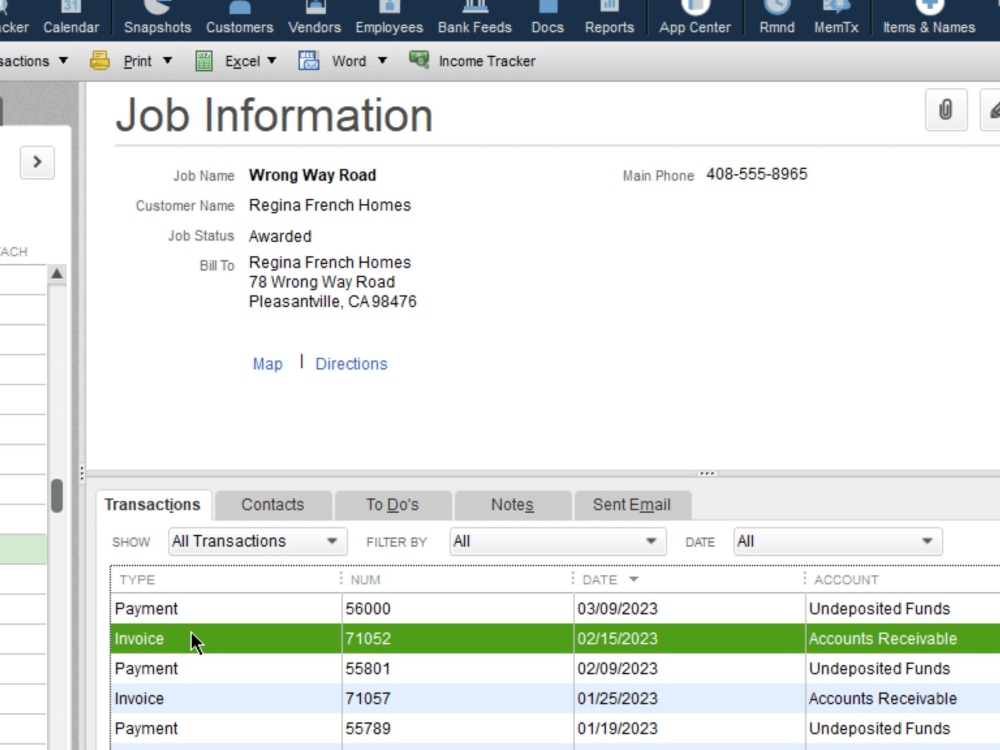1000x750 pixels.
Task: Open the Map link for the billing address
Action: point(267,363)
